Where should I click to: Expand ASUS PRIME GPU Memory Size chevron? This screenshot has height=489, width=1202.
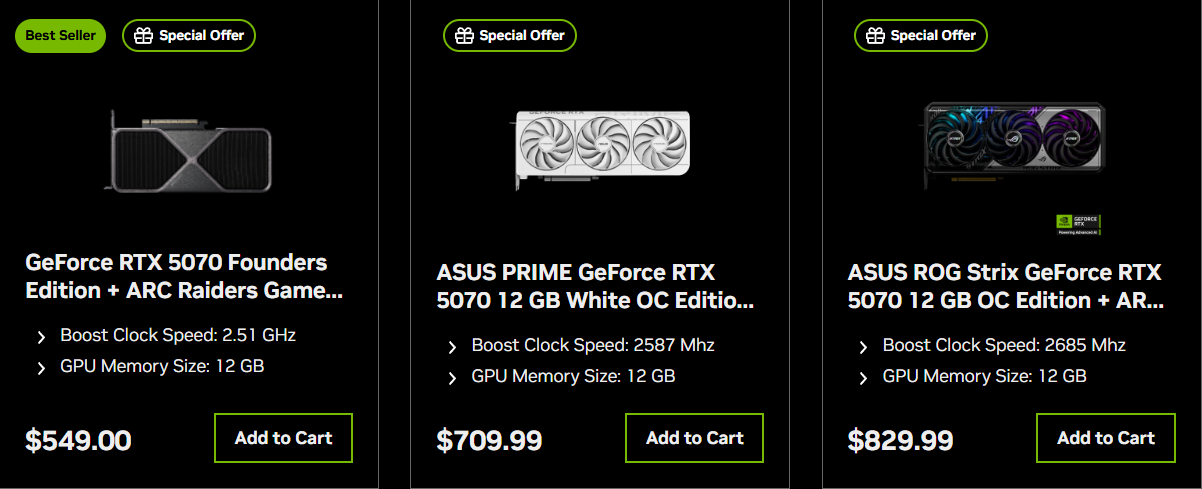click(452, 378)
